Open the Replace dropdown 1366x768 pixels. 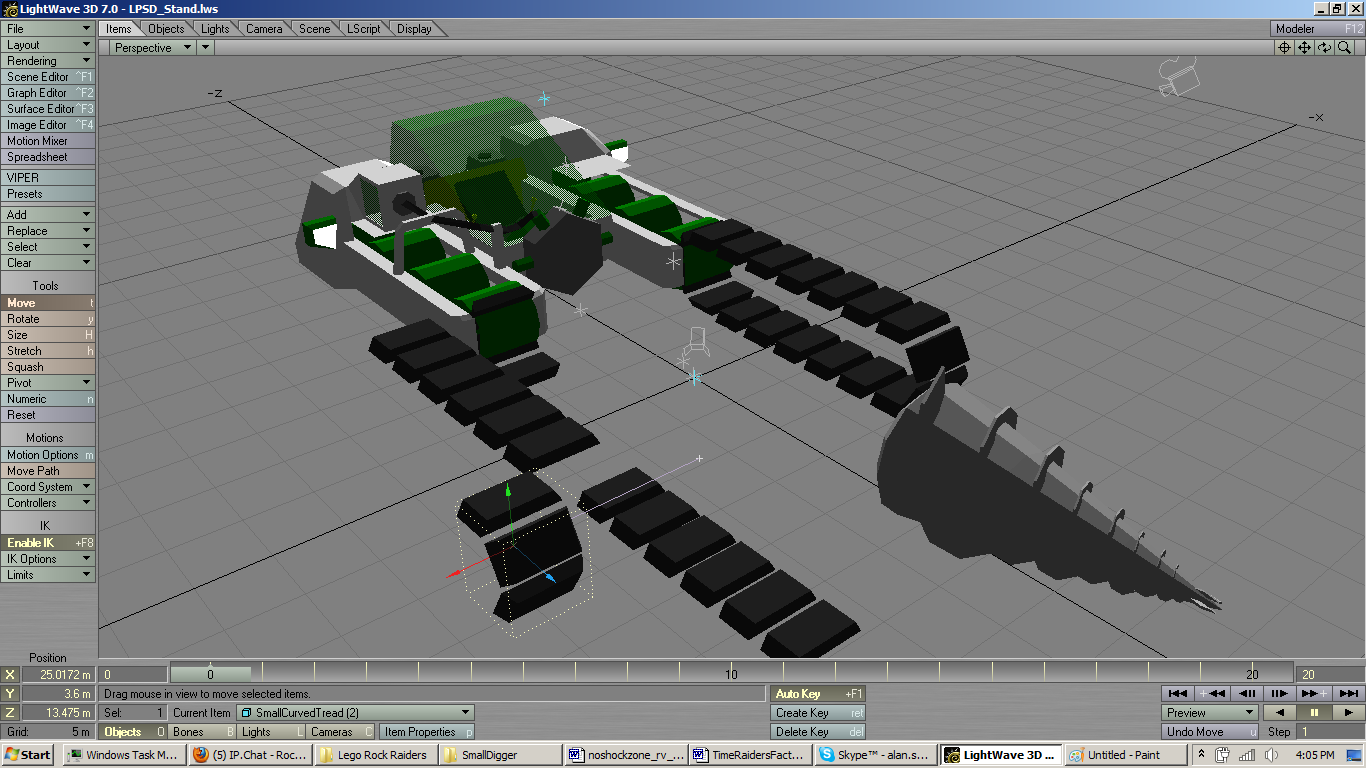(x=48, y=231)
